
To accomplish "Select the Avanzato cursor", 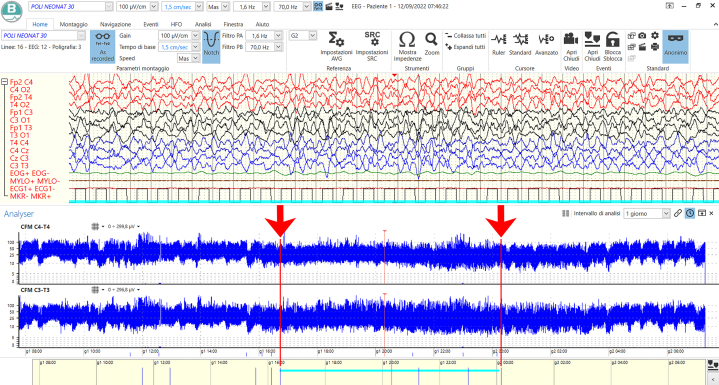I will (546, 44).
